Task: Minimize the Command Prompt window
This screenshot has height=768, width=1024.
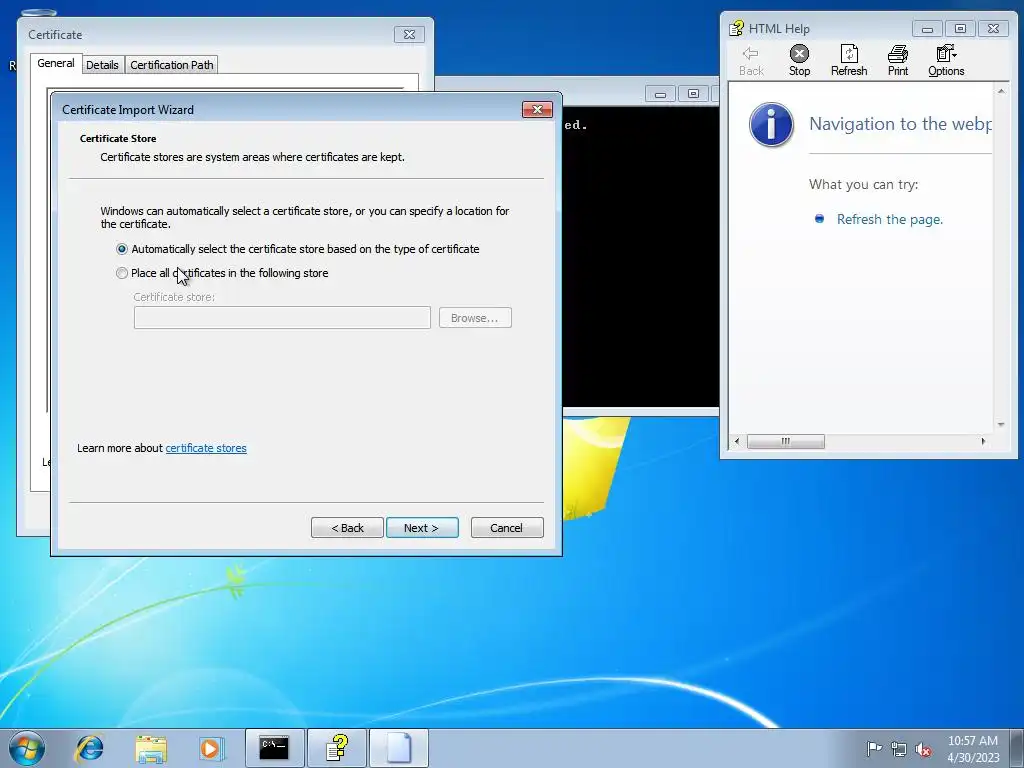Action: pyautogui.click(x=660, y=94)
